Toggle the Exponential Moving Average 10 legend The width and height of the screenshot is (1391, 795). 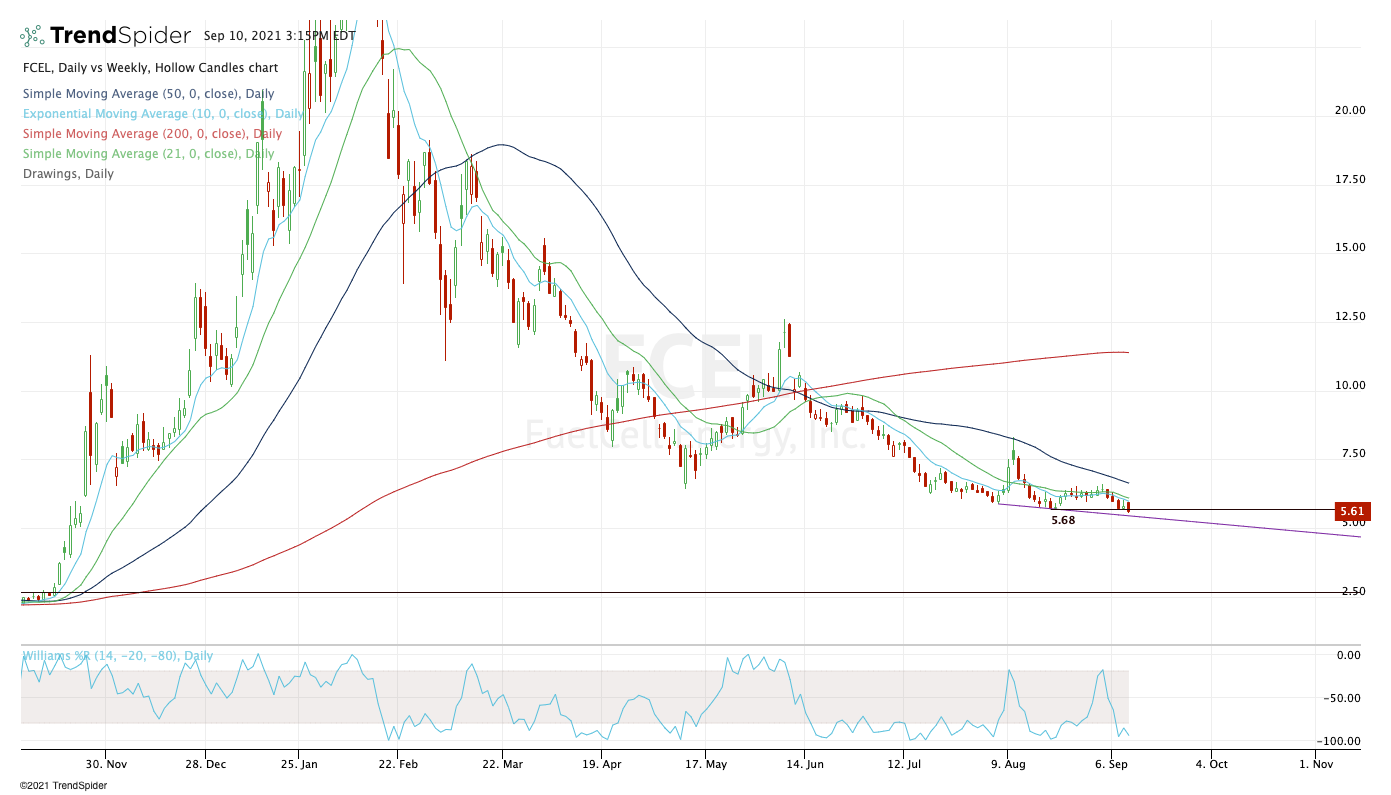click(x=163, y=114)
